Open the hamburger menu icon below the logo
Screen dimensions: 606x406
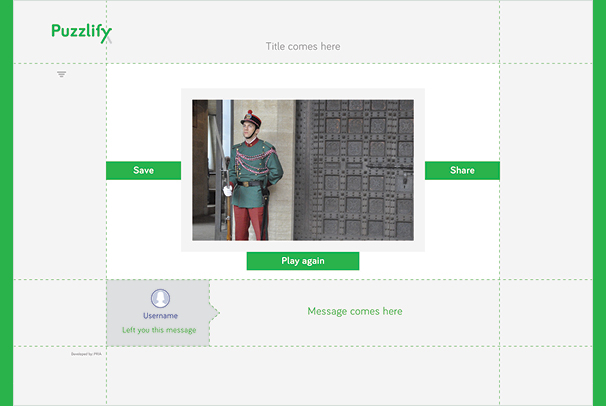pyautogui.click(x=61, y=74)
